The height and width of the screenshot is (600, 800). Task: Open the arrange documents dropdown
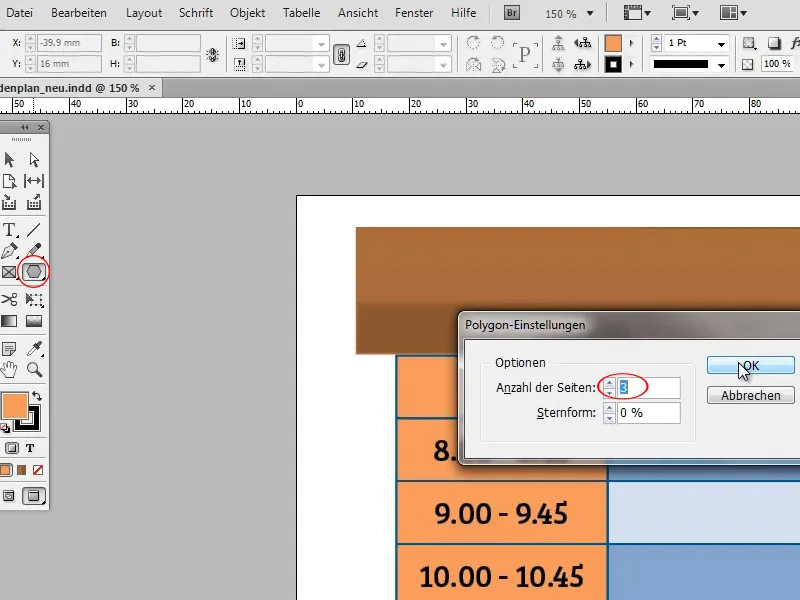733,13
